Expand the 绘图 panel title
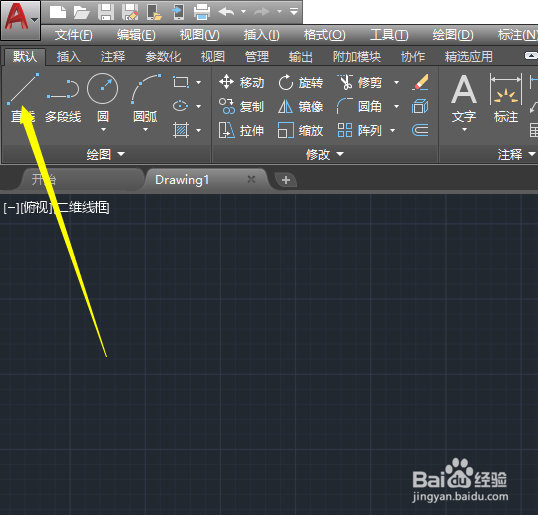Screen dimensions: 538x515 pos(106,154)
